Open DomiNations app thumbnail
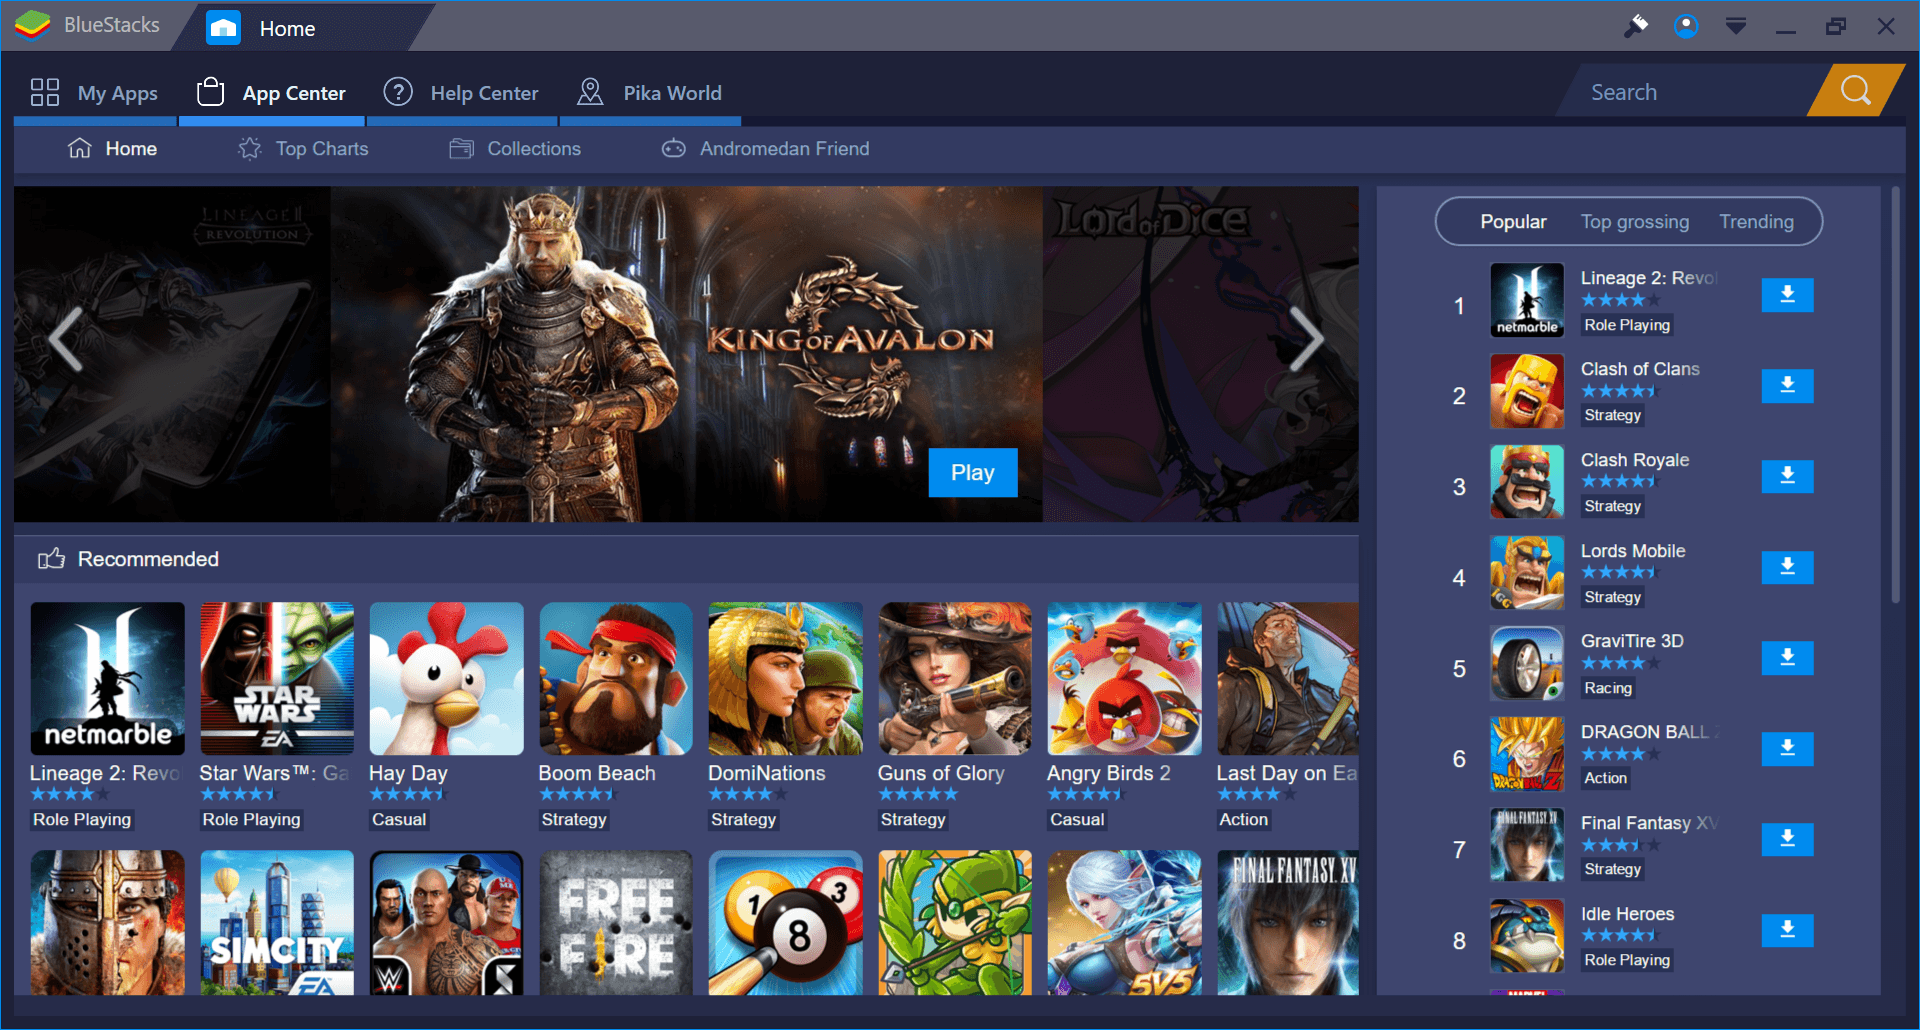 (785, 678)
